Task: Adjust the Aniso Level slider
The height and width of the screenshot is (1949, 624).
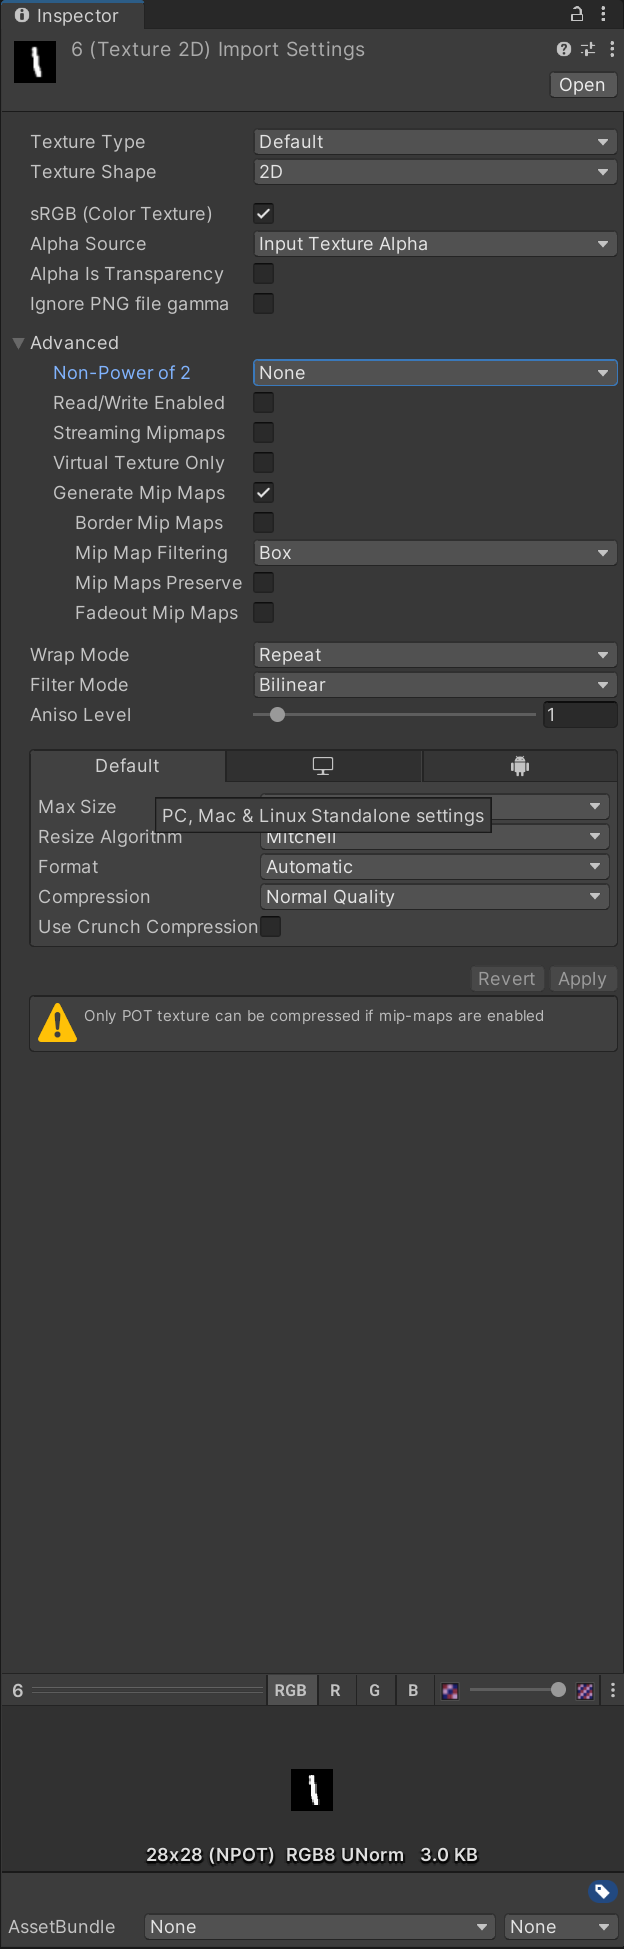Action: 277,714
